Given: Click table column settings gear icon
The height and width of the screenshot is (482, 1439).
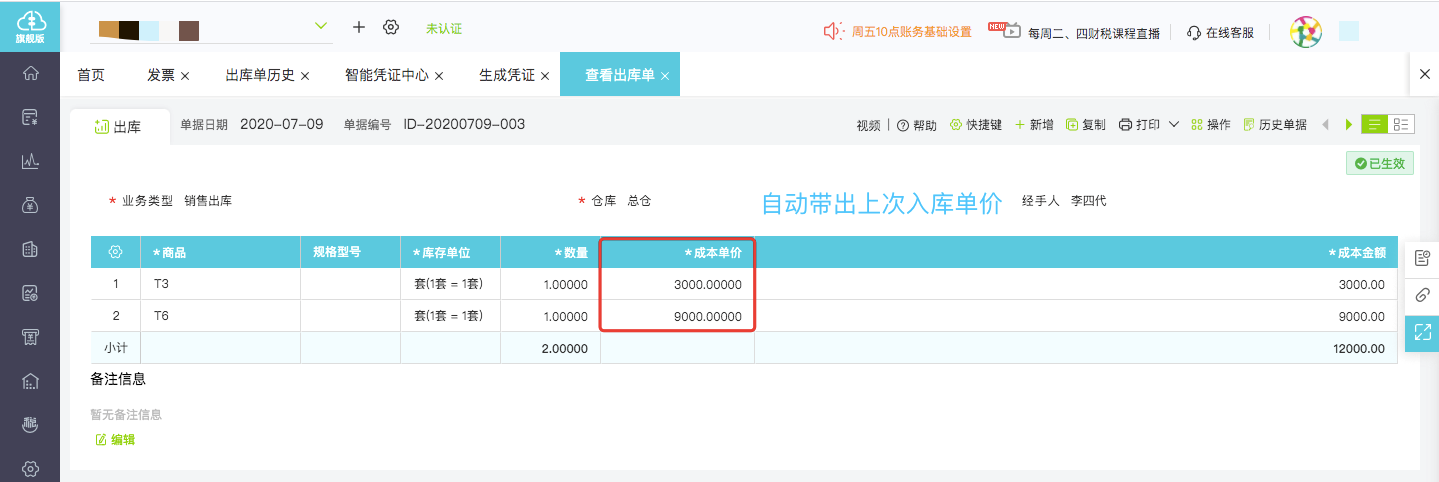Looking at the screenshot, I should click(115, 252).
